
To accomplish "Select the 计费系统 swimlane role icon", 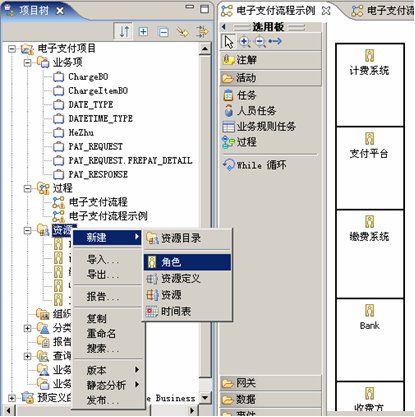I will click(x=369, y=56).
